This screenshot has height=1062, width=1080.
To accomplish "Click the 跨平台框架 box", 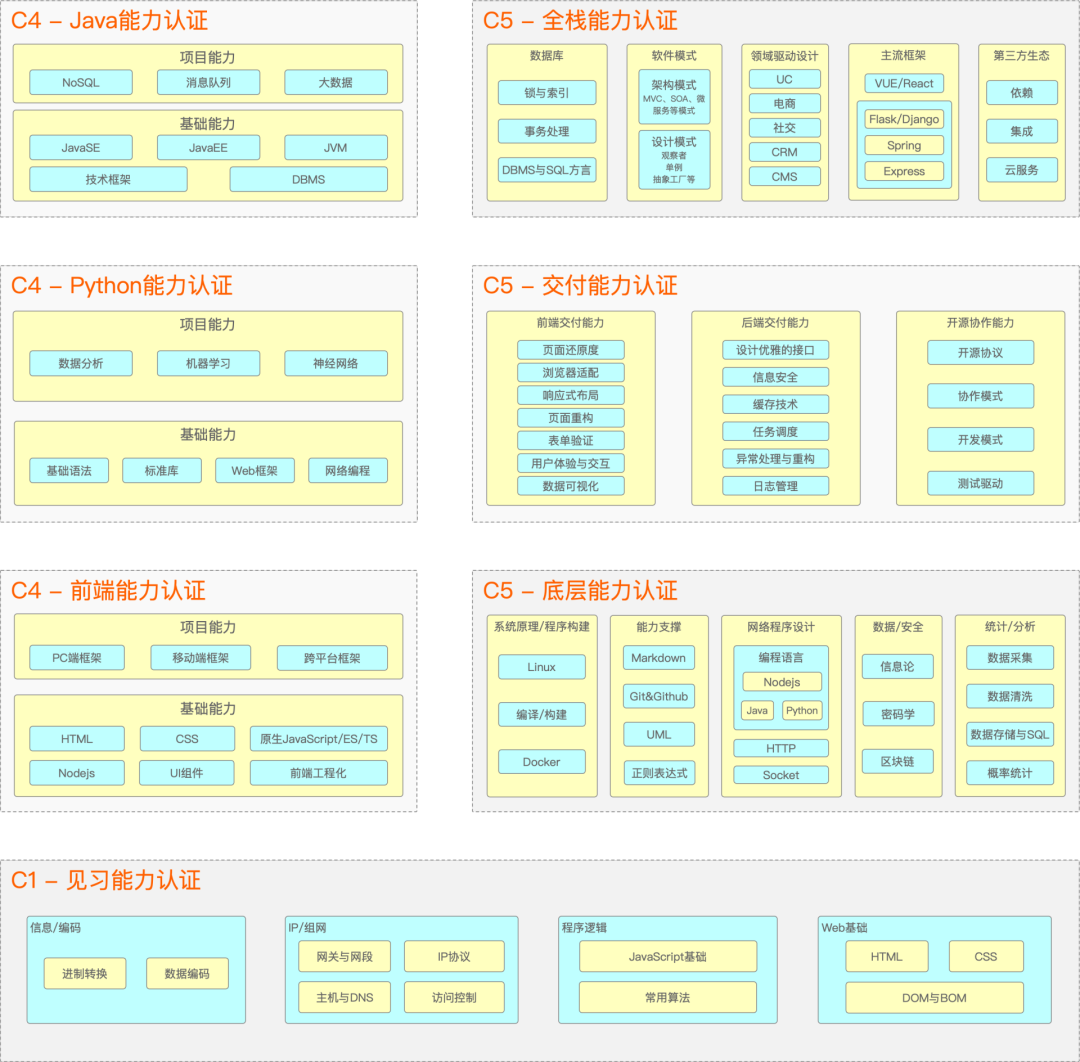I will [x=332, y=658].
